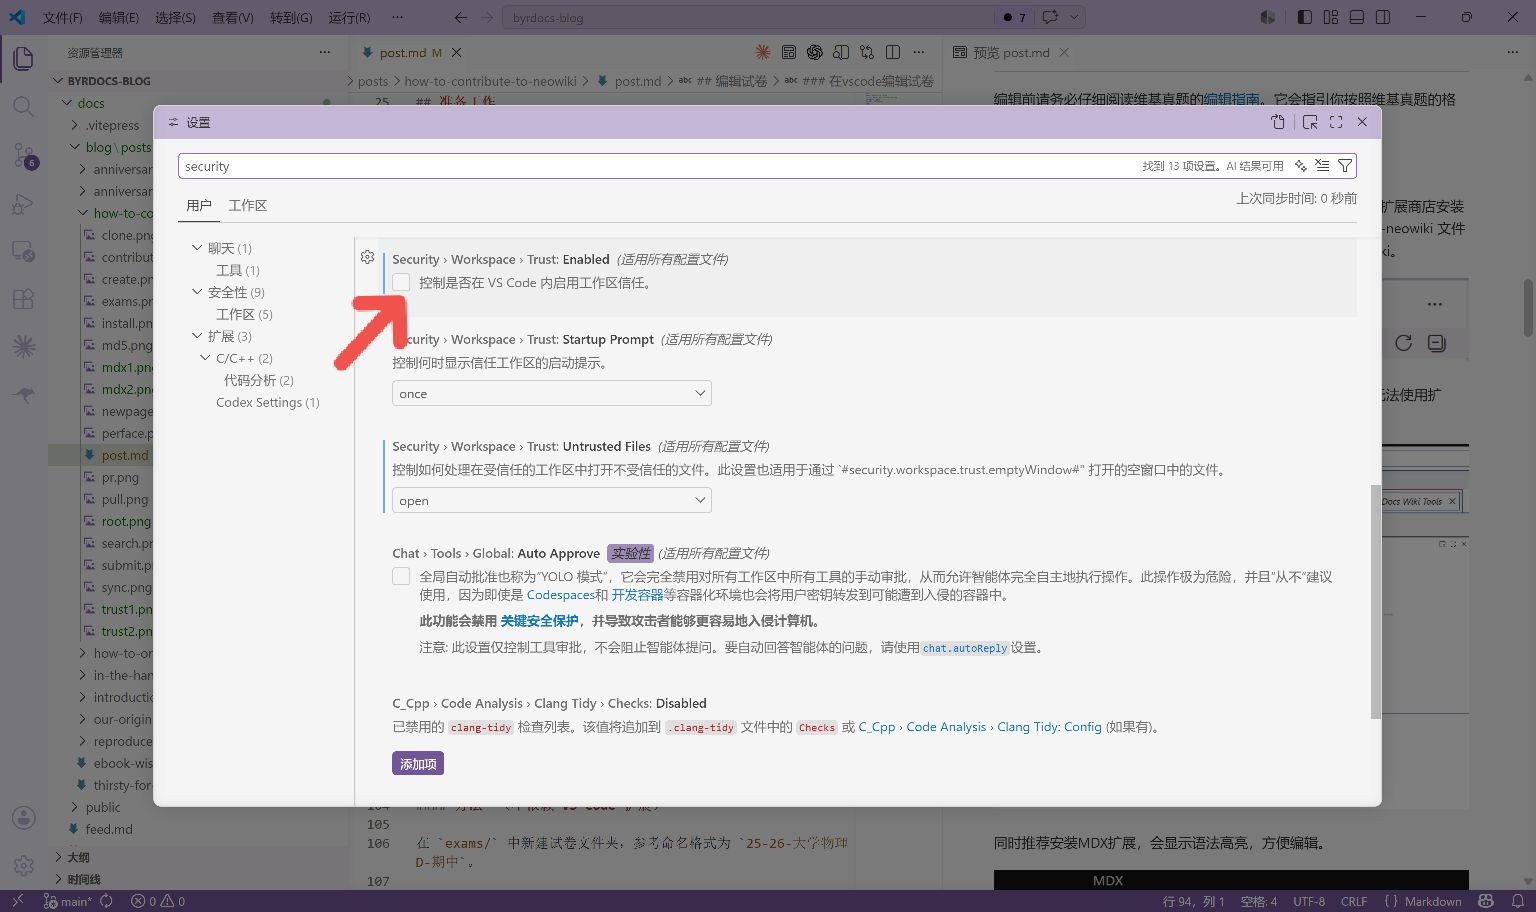Open settings JSON file from settings header
Image resolution: width=1536 pixels, height=912 pixels.
pyautogui.click(x=1278, y=122)
